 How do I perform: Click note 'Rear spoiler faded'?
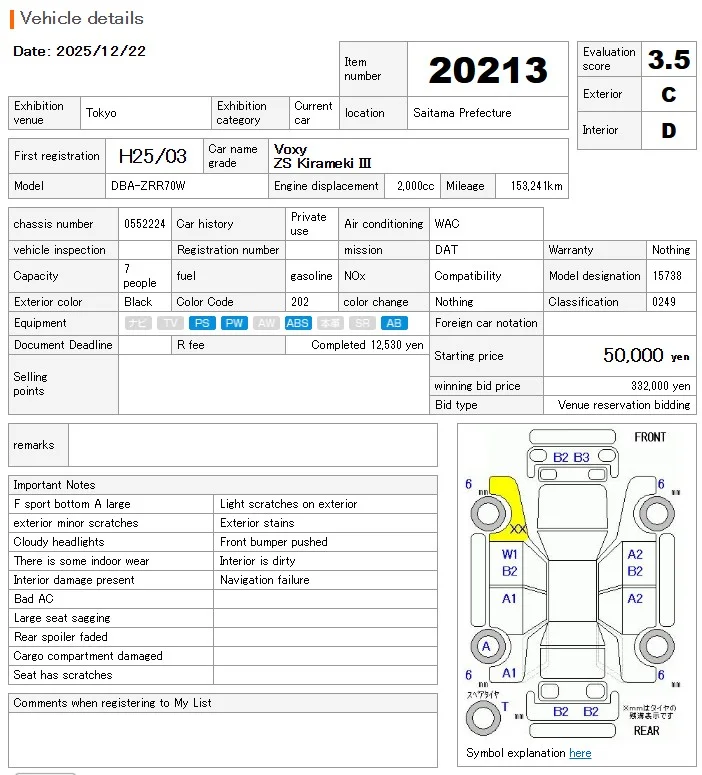pyautogui.click(x=60, y=637)
